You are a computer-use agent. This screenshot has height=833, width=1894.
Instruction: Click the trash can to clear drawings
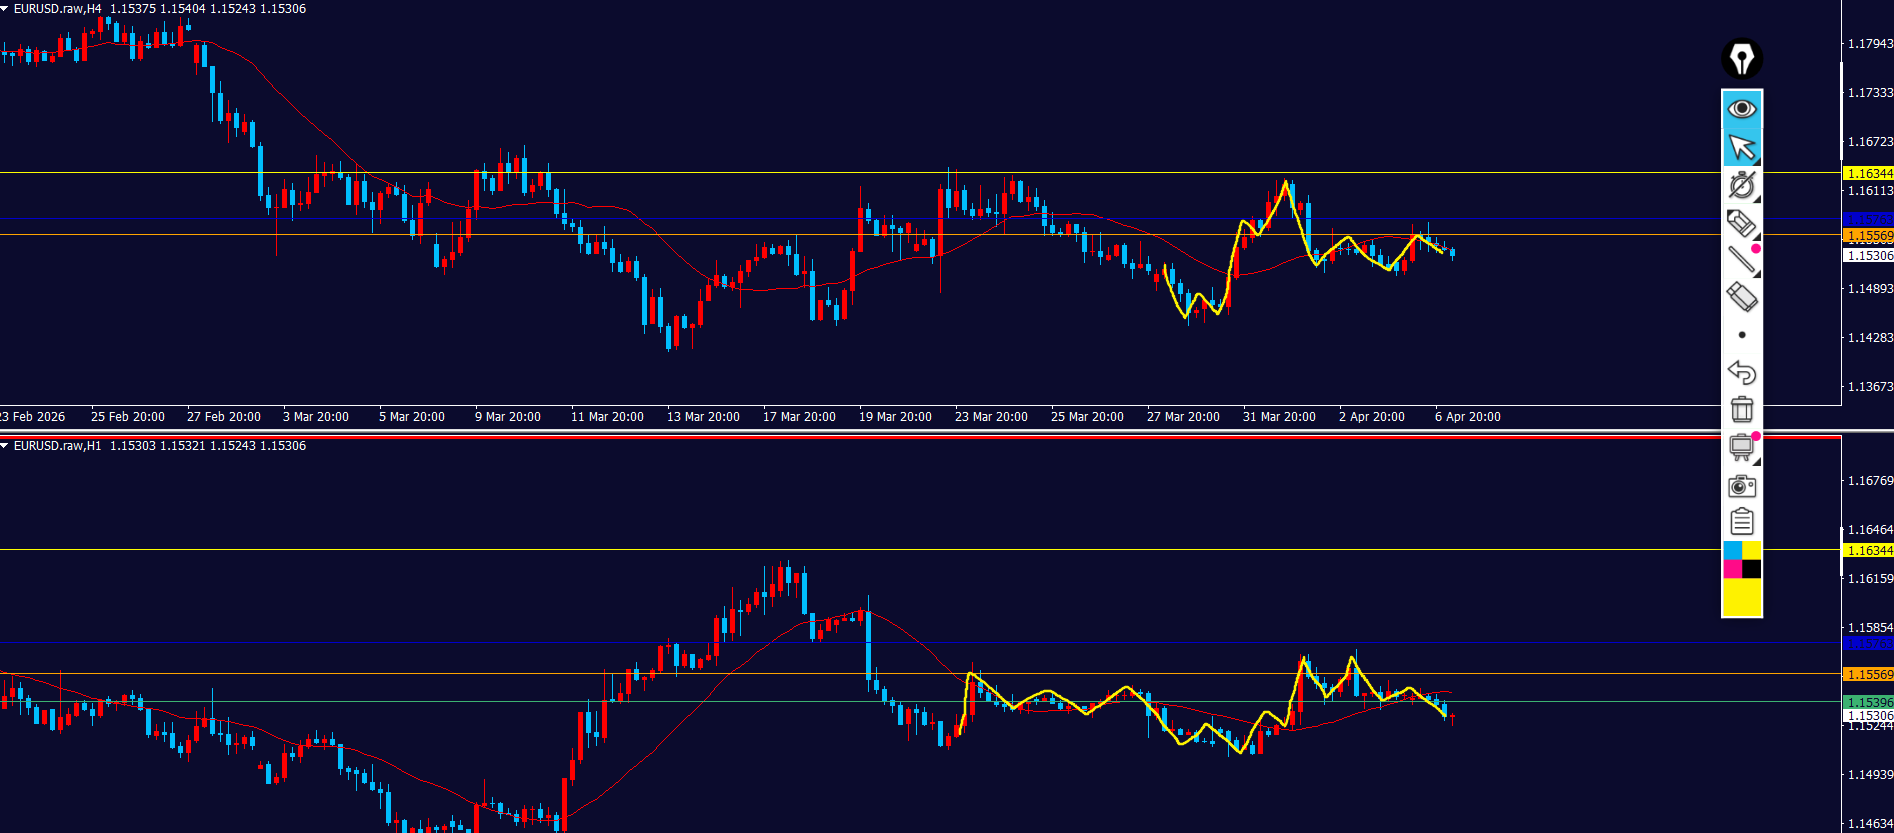[x=1741, y=409]
